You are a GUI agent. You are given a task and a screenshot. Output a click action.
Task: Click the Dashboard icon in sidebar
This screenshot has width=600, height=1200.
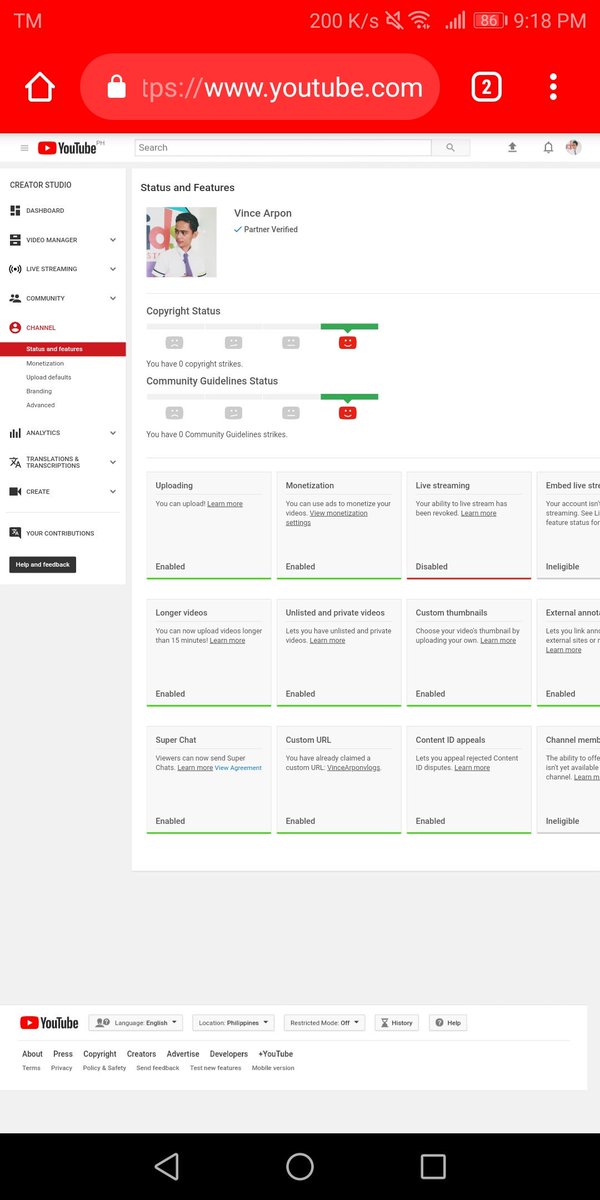pos(15,211)
